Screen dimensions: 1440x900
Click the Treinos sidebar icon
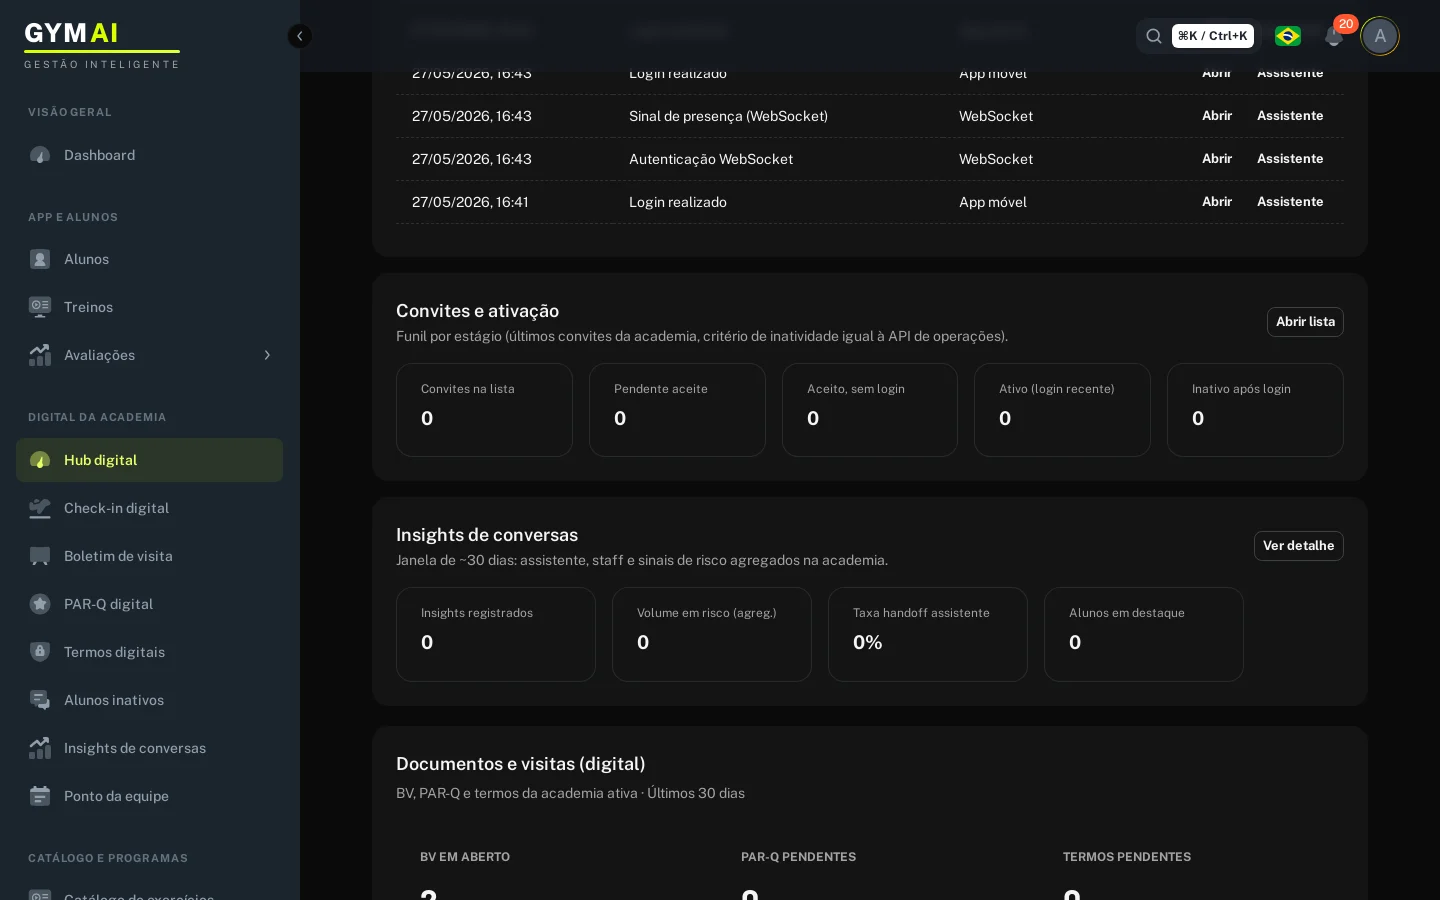point(40,307)
